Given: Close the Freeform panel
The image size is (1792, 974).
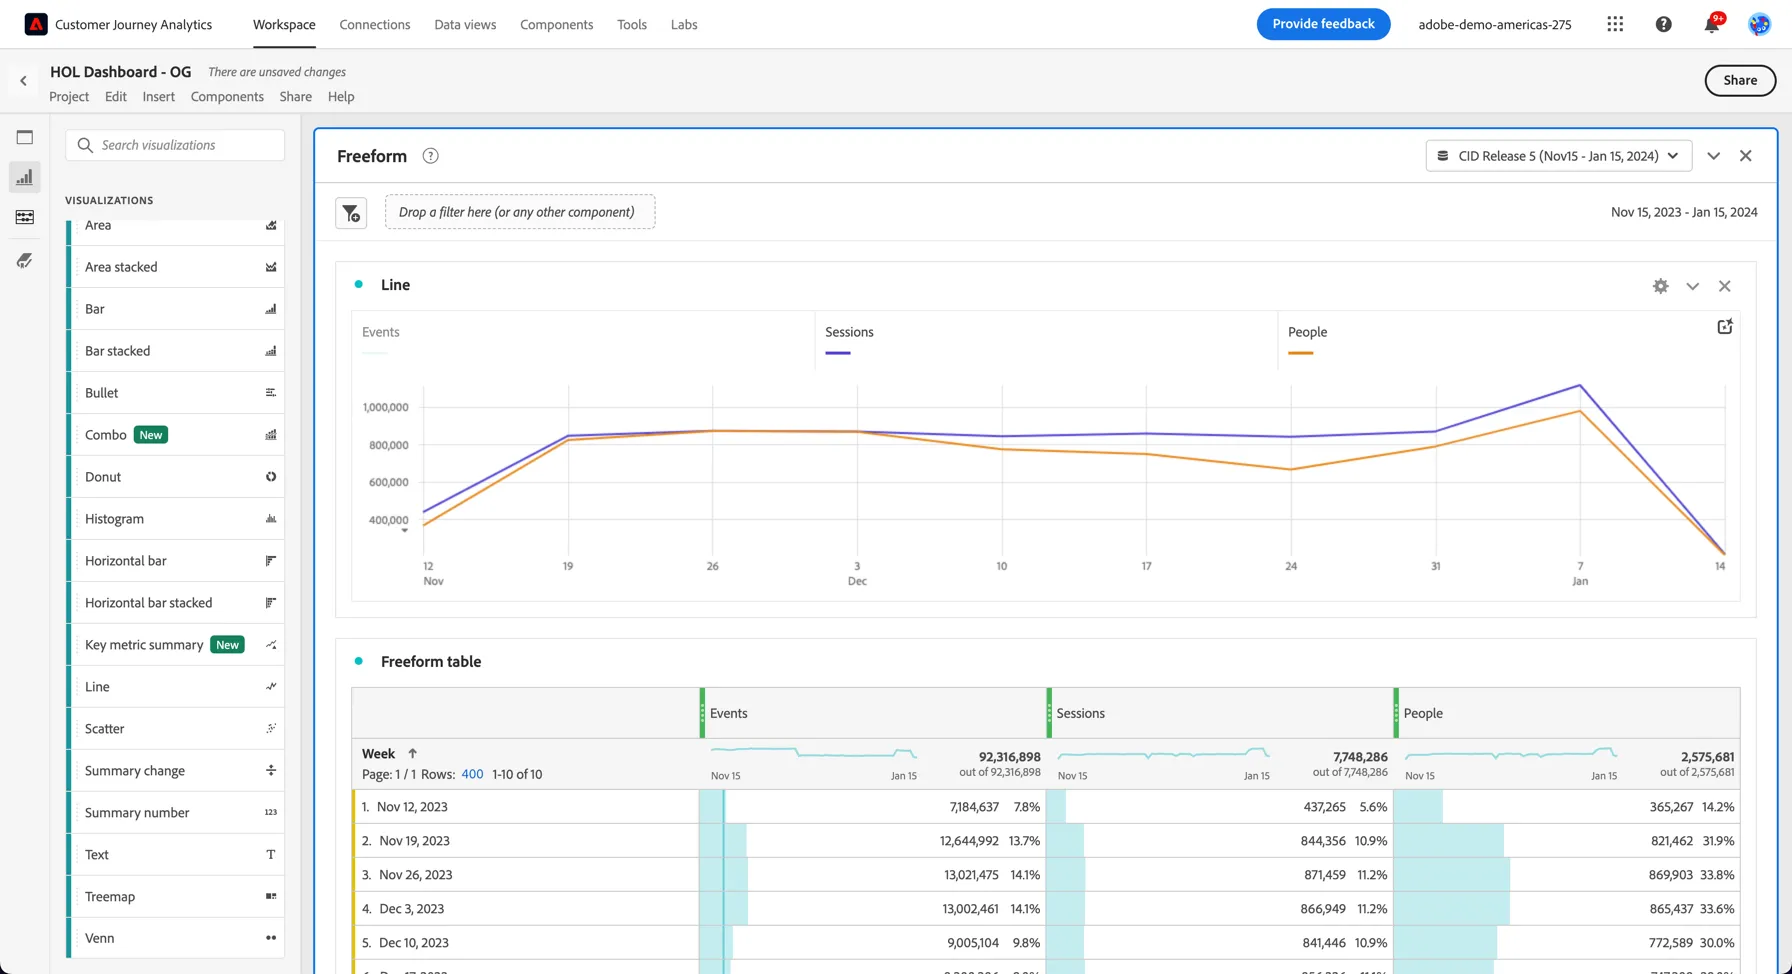Looking at the screenshot, I should [x=1746, y=156].
